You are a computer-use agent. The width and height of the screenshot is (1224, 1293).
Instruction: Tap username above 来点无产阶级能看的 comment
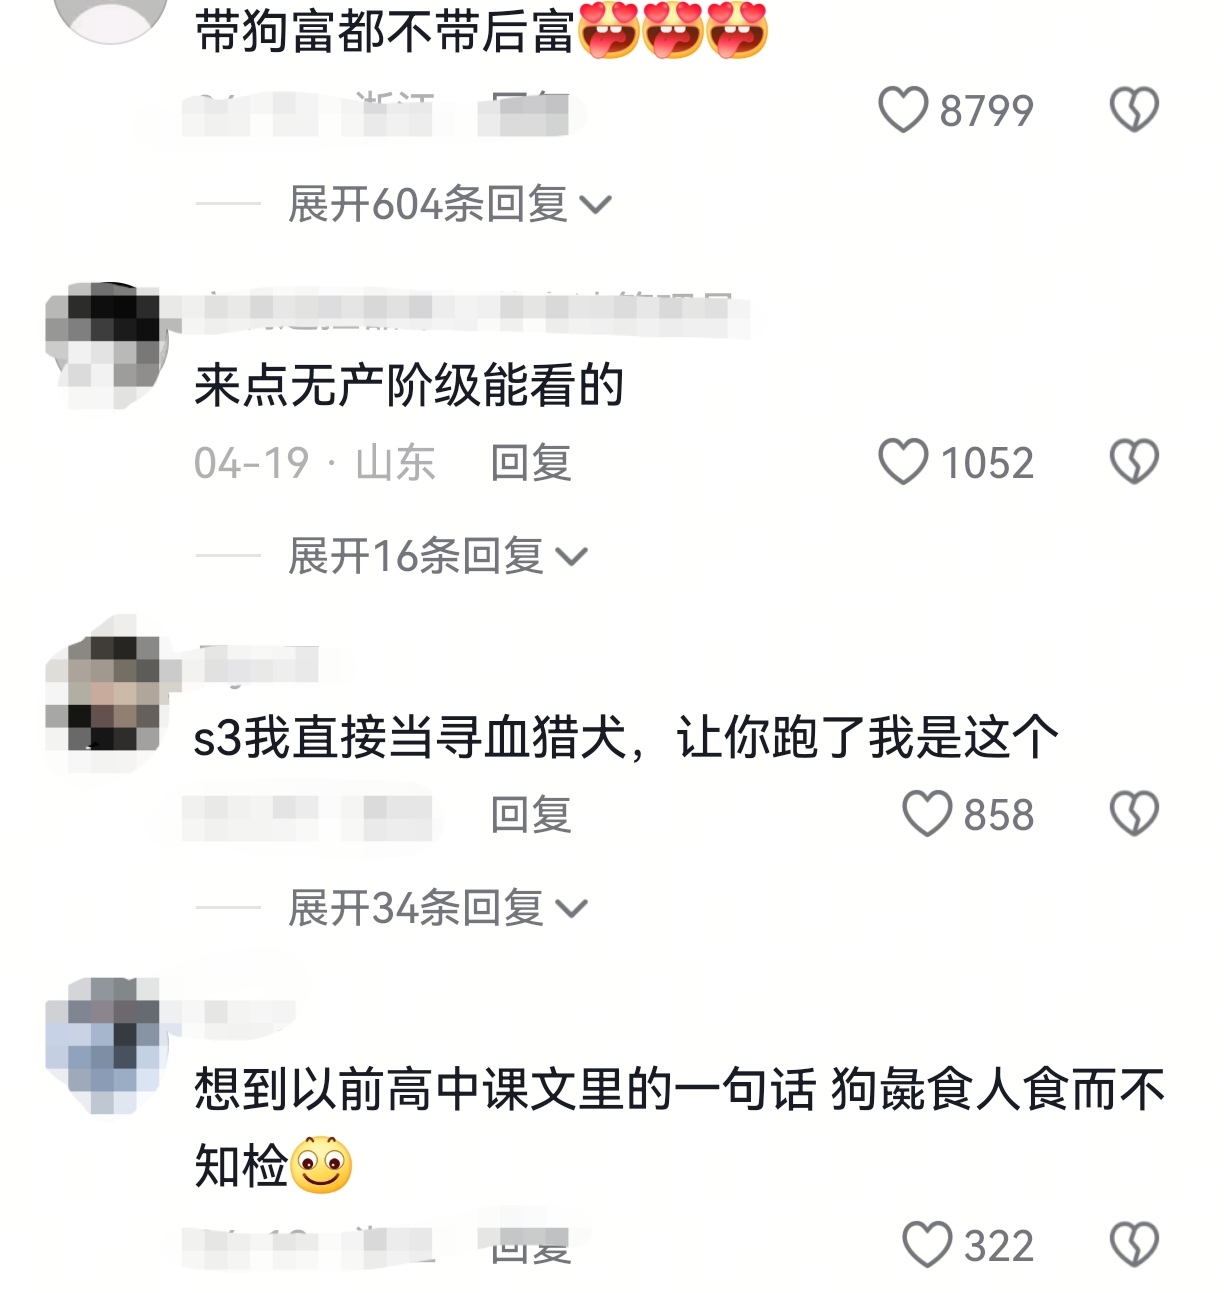(470, 311)
